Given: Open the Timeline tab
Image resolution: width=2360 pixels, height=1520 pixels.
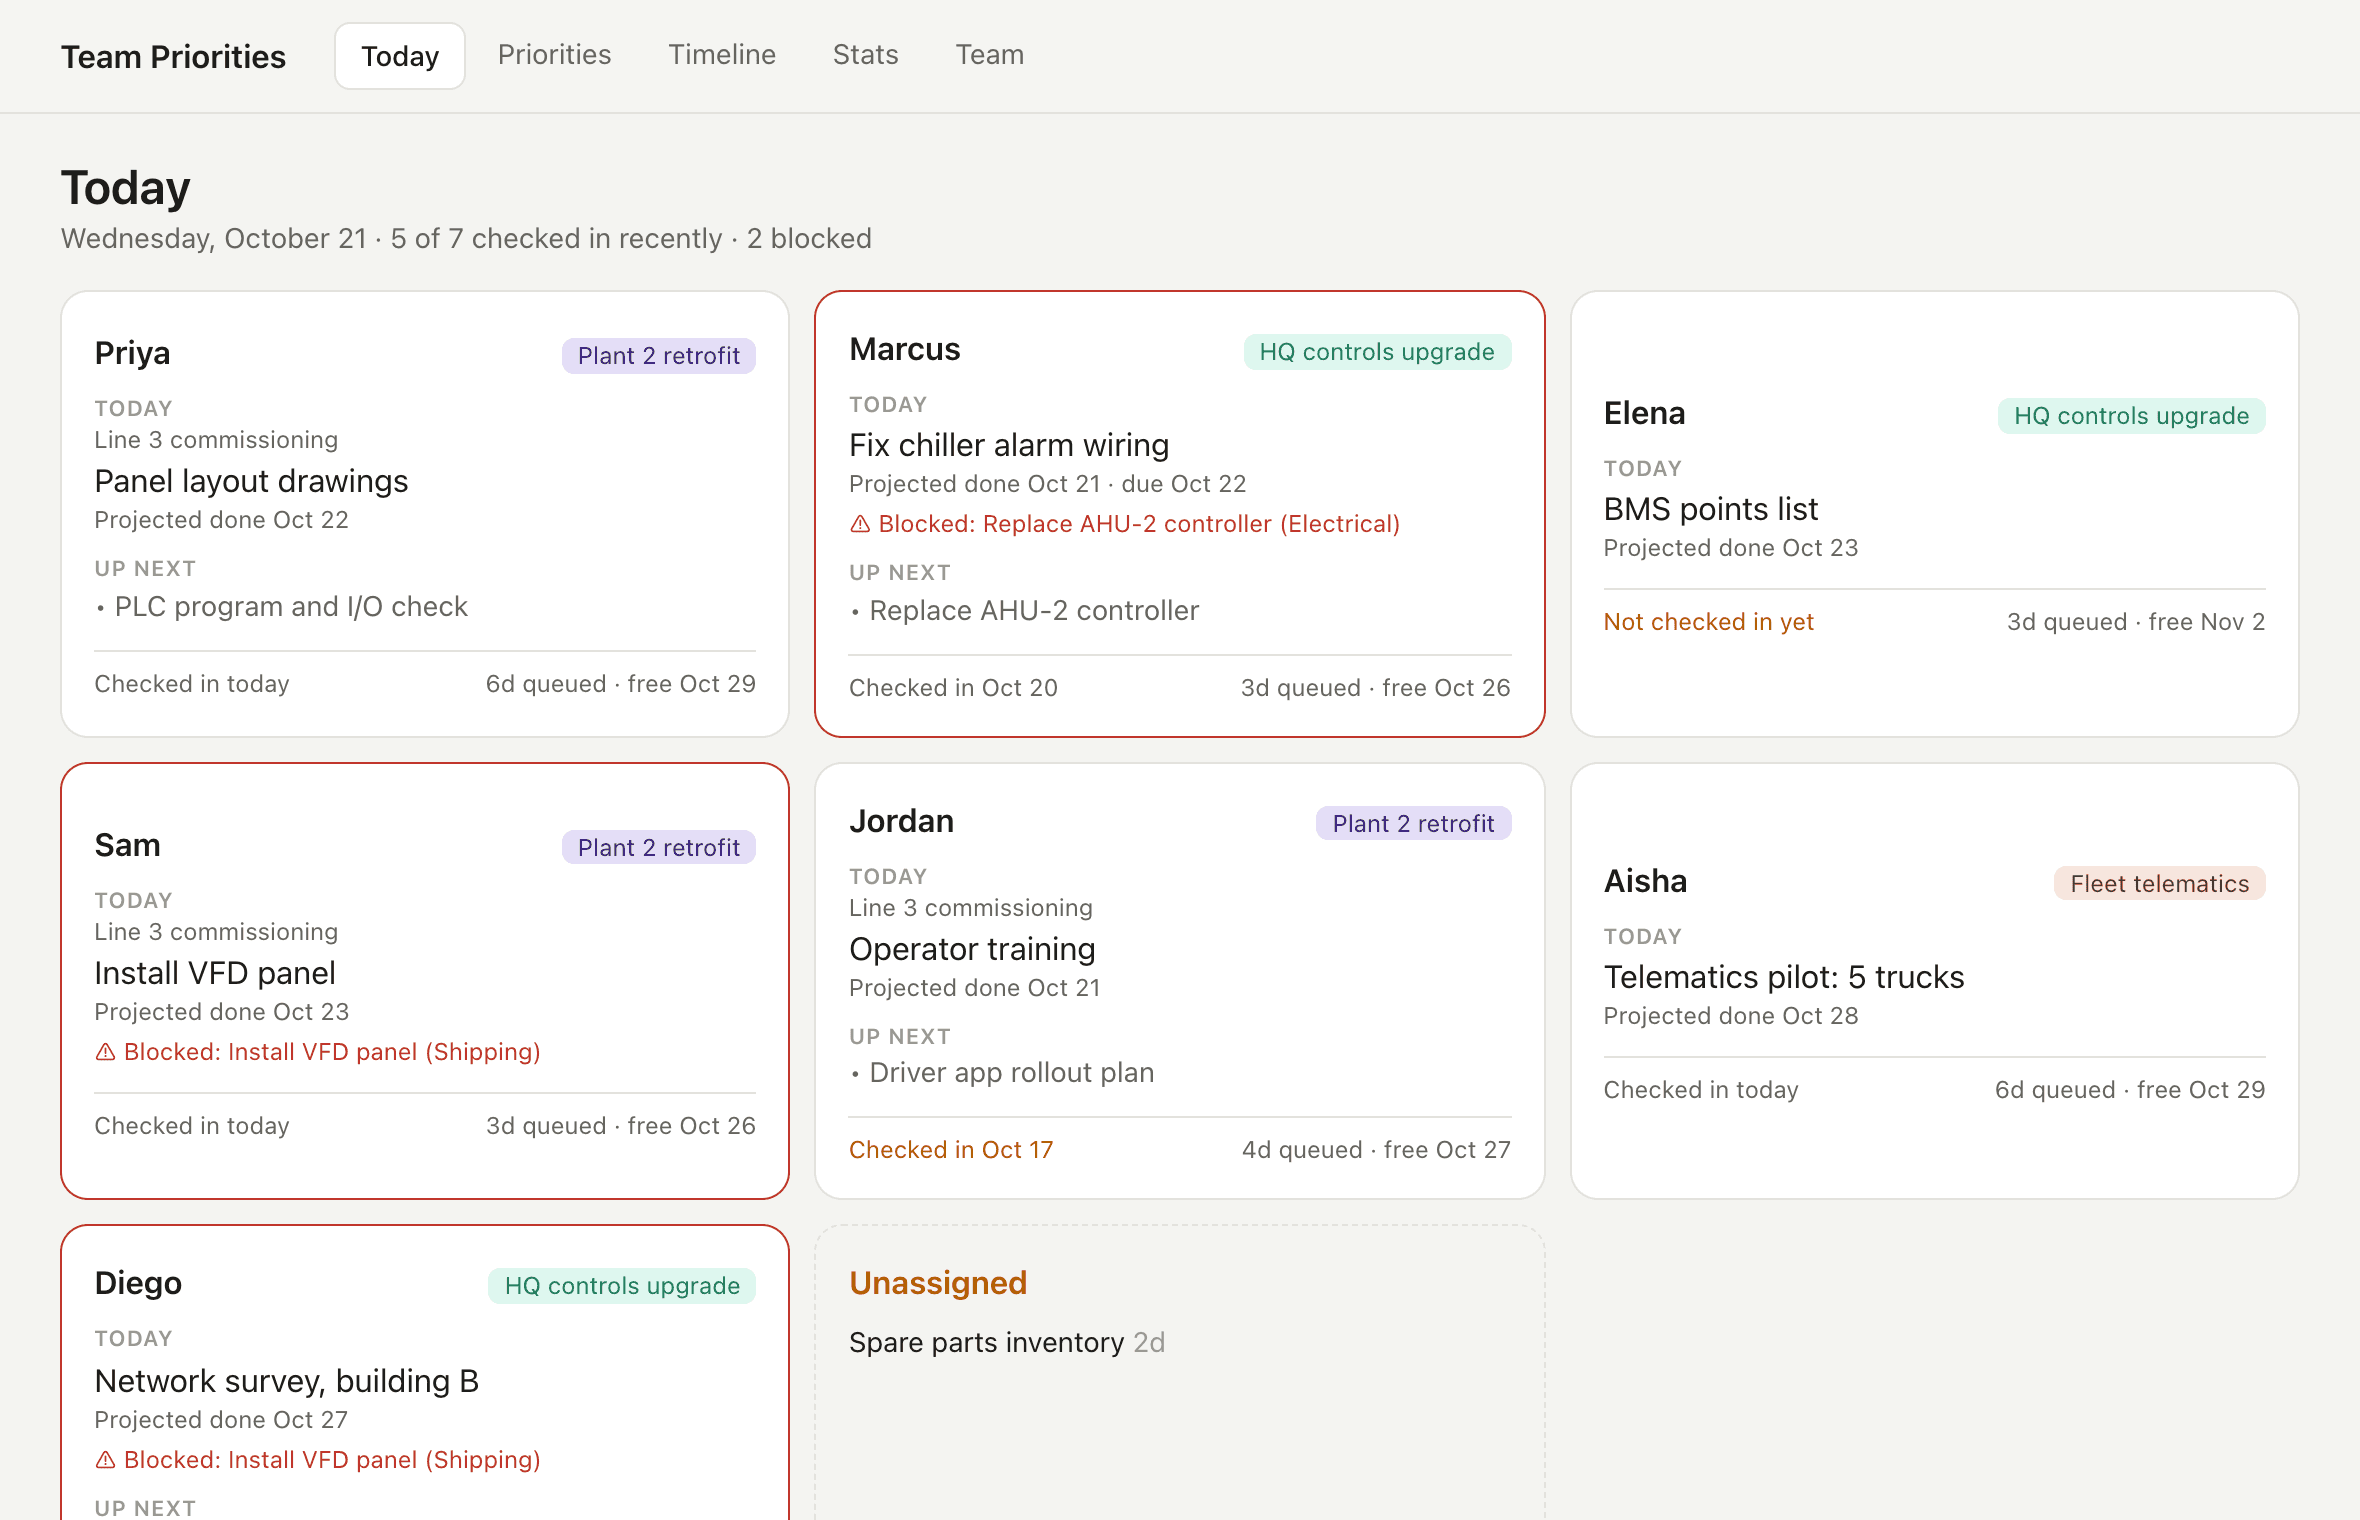Looking at the screenshot, I should coord(722,55).
